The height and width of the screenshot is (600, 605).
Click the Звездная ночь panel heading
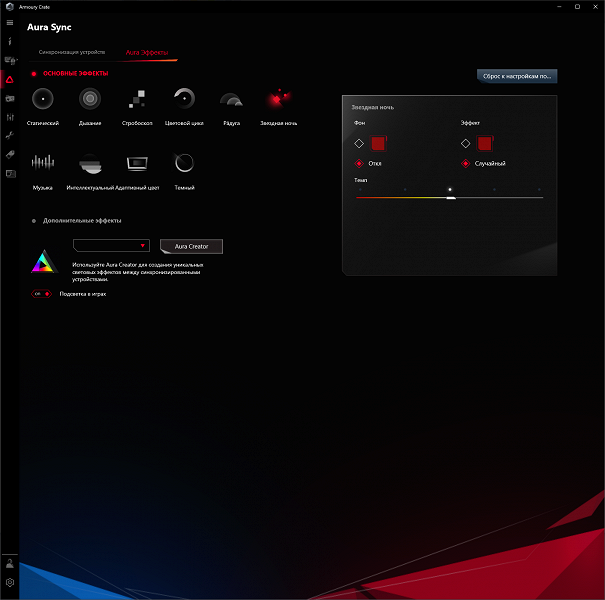[373, 107]
